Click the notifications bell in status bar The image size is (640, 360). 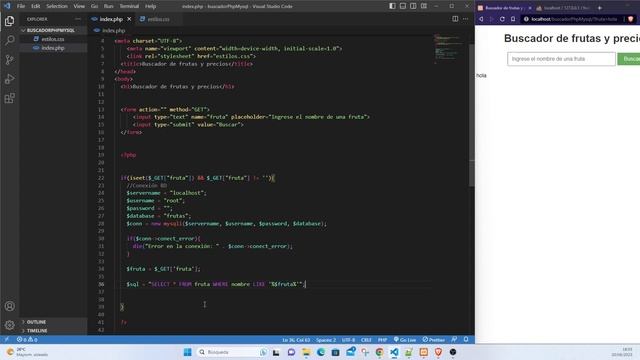(x=466, y=340)
